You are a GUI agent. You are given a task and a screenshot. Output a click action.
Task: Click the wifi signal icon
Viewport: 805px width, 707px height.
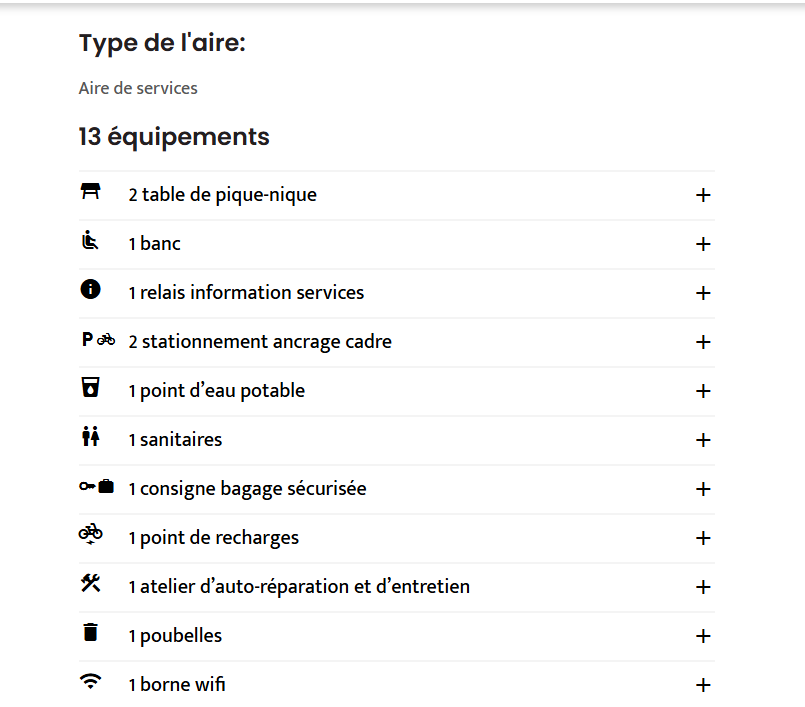91,682
